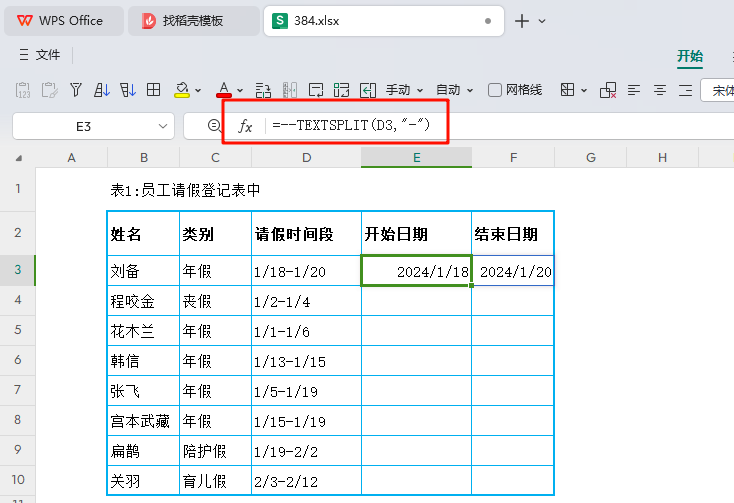Click cell E3 showing 2024/1/18
The width and height of the screenshot is (734, 503).
click(x=416, y=270)
